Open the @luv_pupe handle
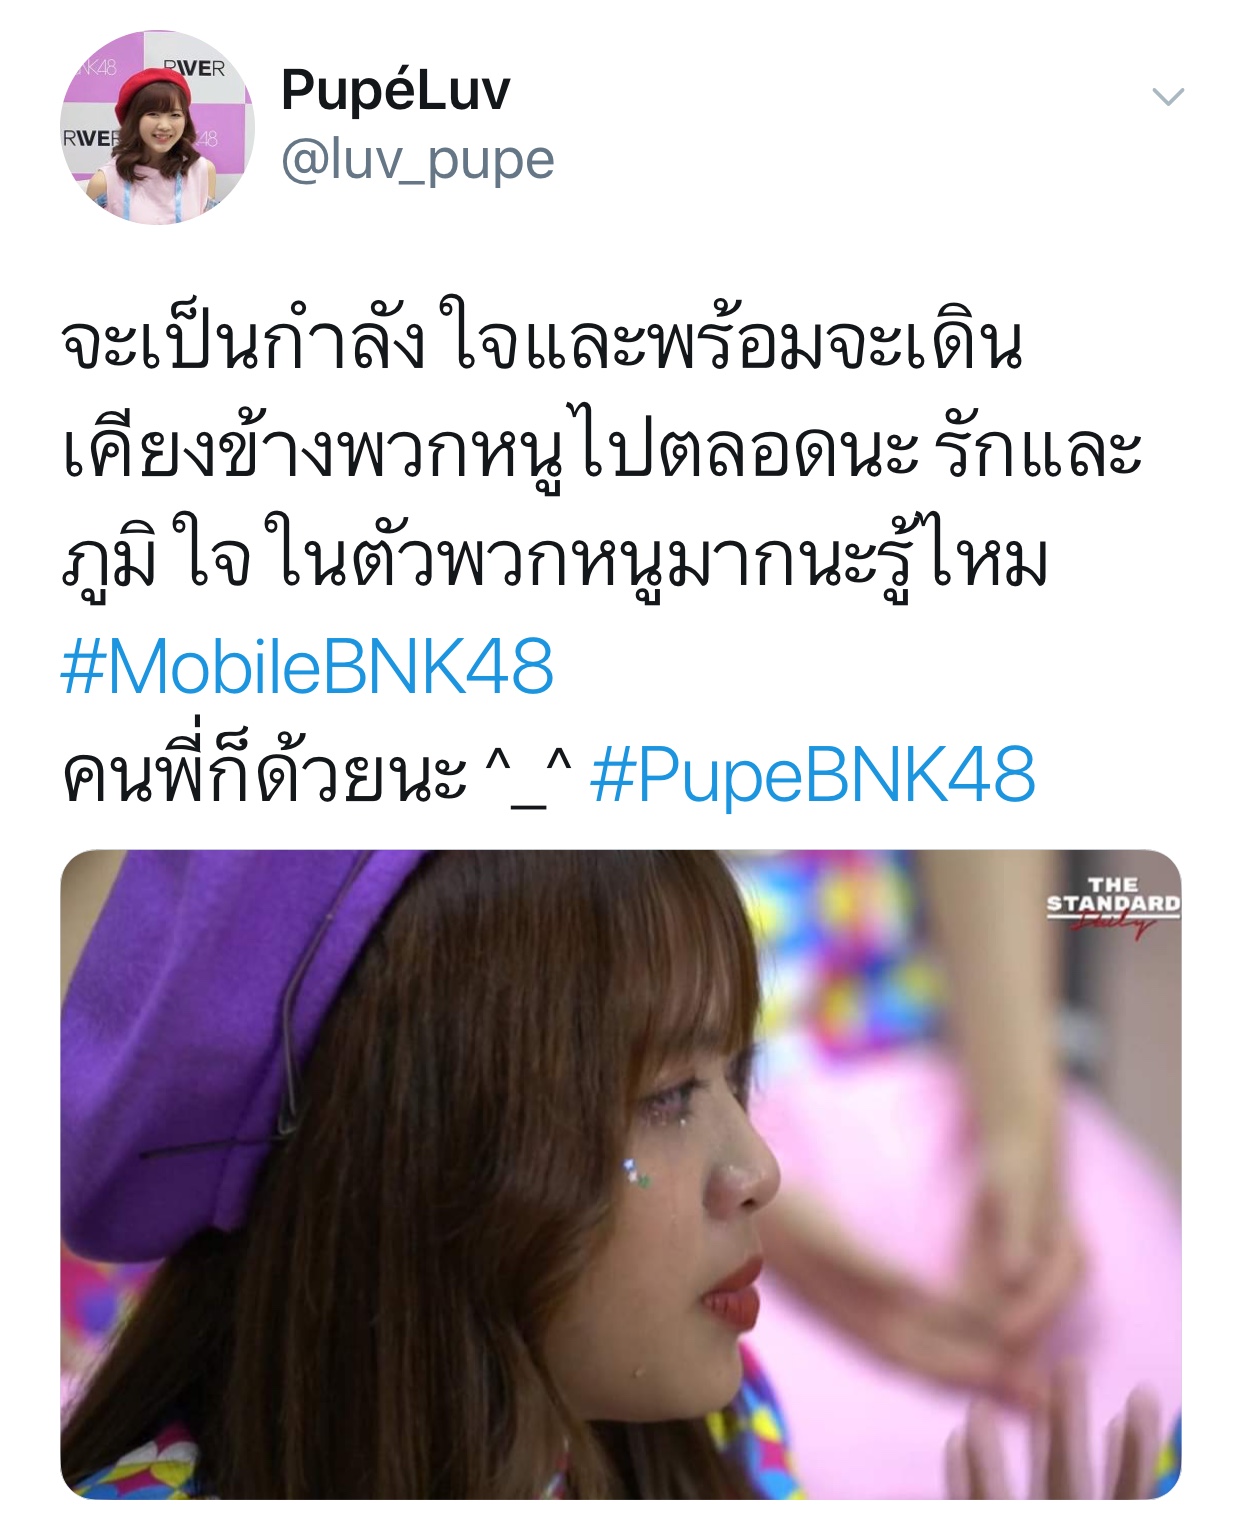This screenshot has height=1513, width=1242. [417, 160]
